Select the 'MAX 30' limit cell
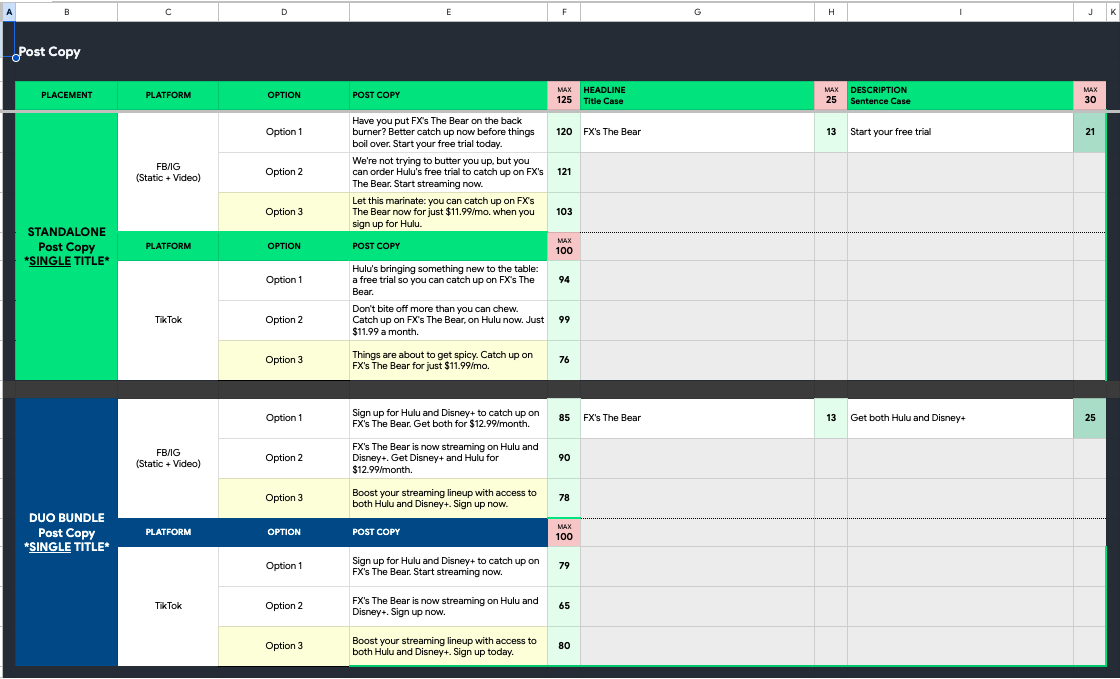Image resolution: width=1120 pixels, height=679 pixels. click(x=1090, y=96)
